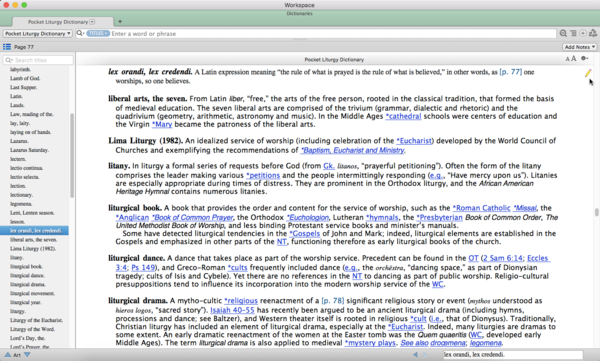Screen dimensions: 600x361
Task: Increase text size with large A
Action: (x=573, y=59)
